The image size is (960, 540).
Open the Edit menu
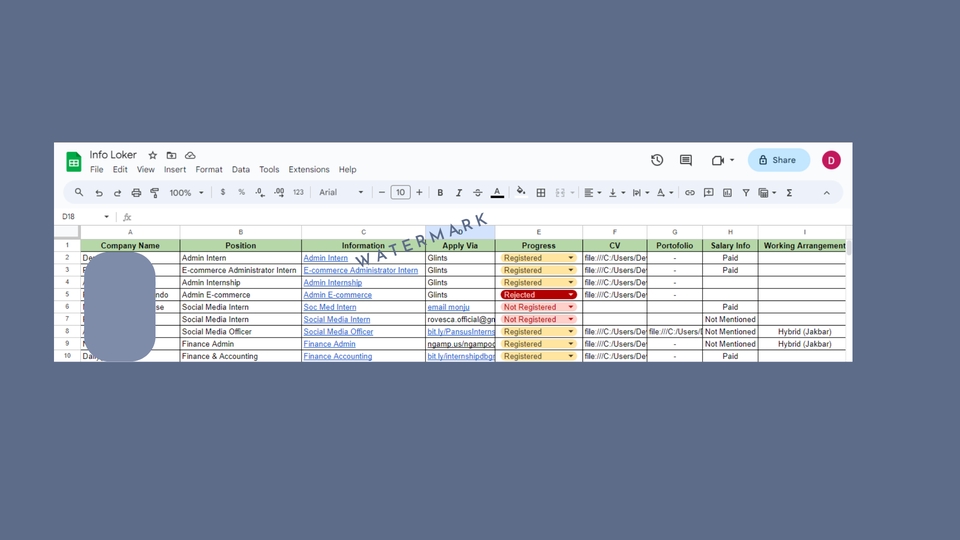[120, 170]
